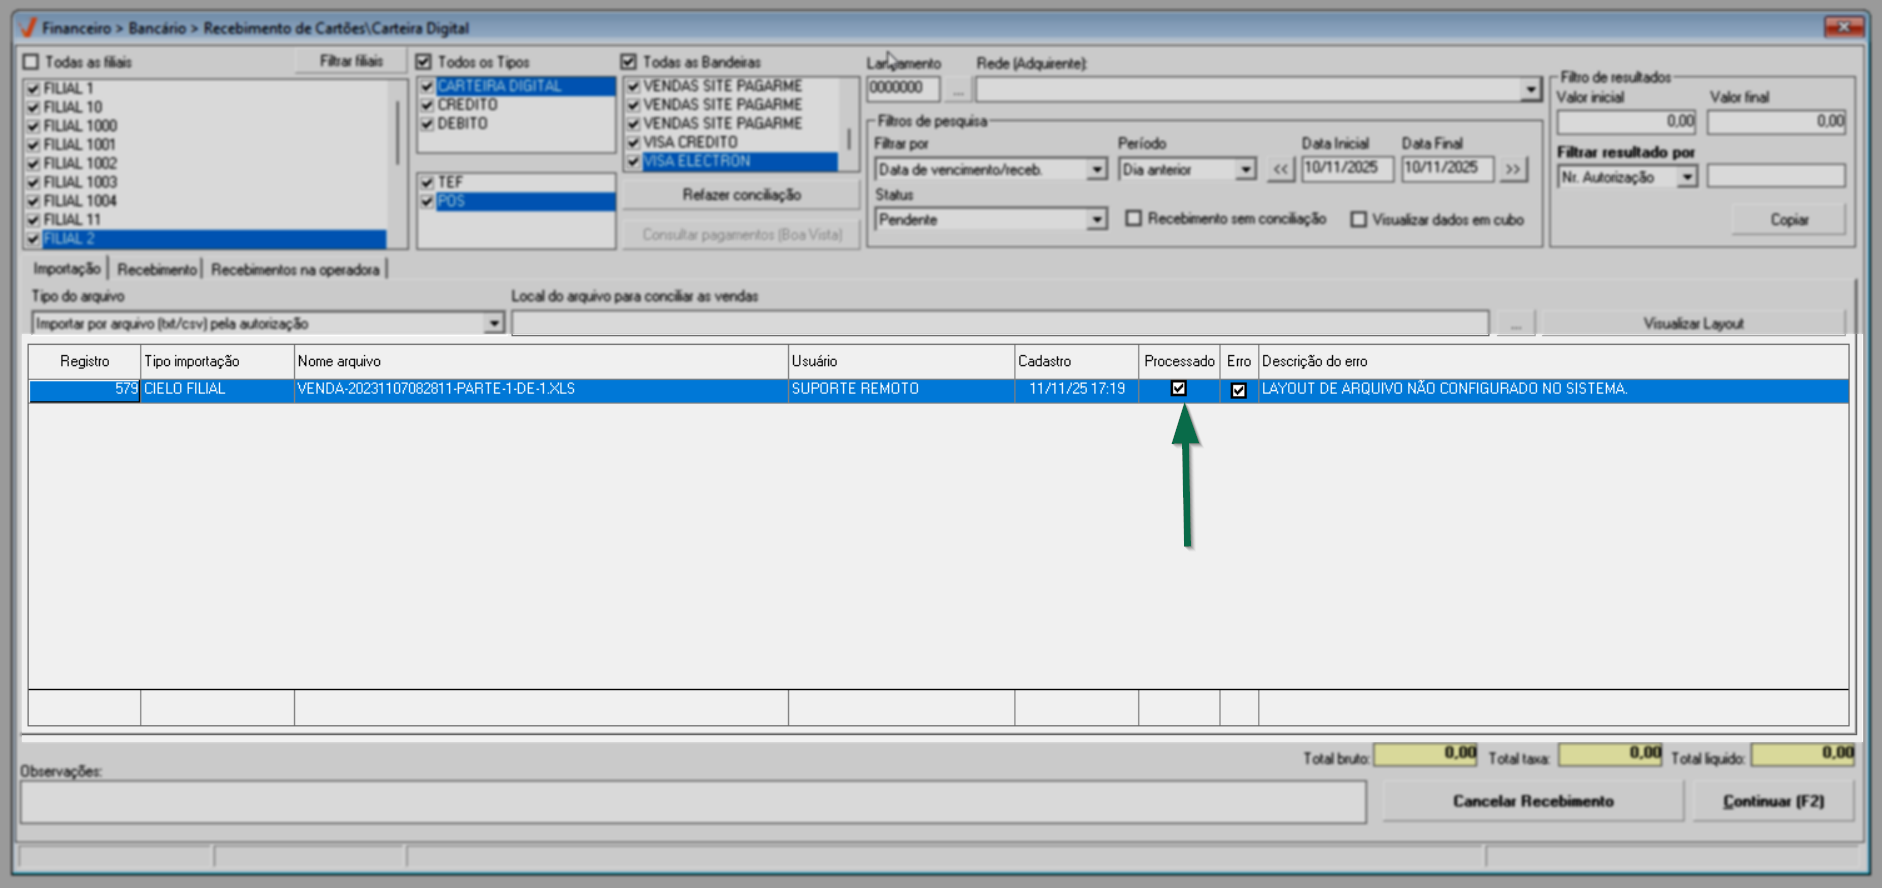1882x888 pixels.
Task: Click Nome arquivo column header
Action: [x=541, y=362]
